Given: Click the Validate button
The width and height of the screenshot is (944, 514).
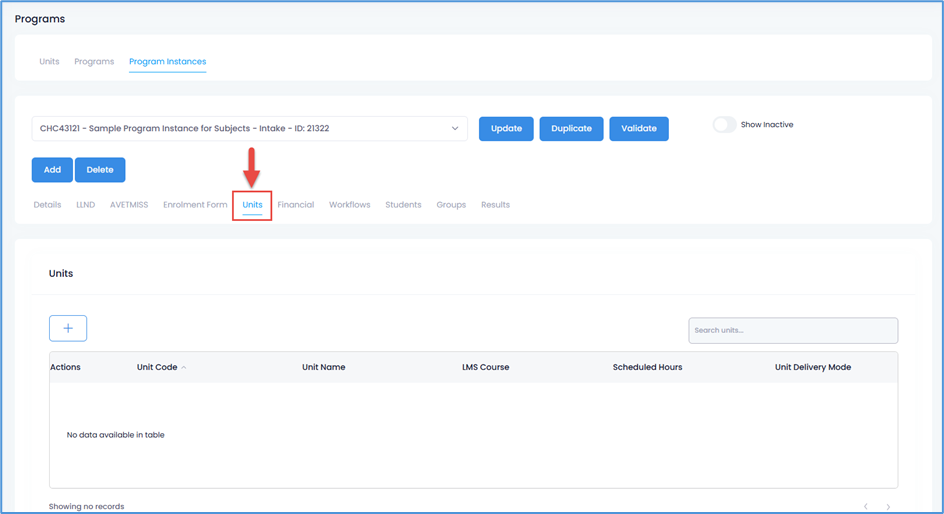Looking at the screenshot, I should (638, 129).
